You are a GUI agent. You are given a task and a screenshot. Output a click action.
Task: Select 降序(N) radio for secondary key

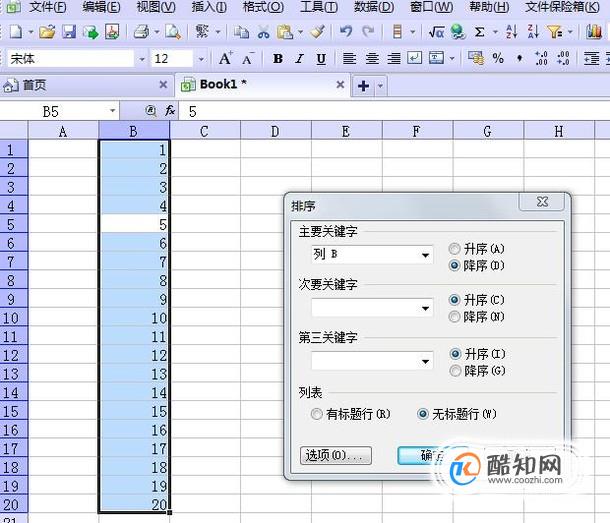click(454, 317)
